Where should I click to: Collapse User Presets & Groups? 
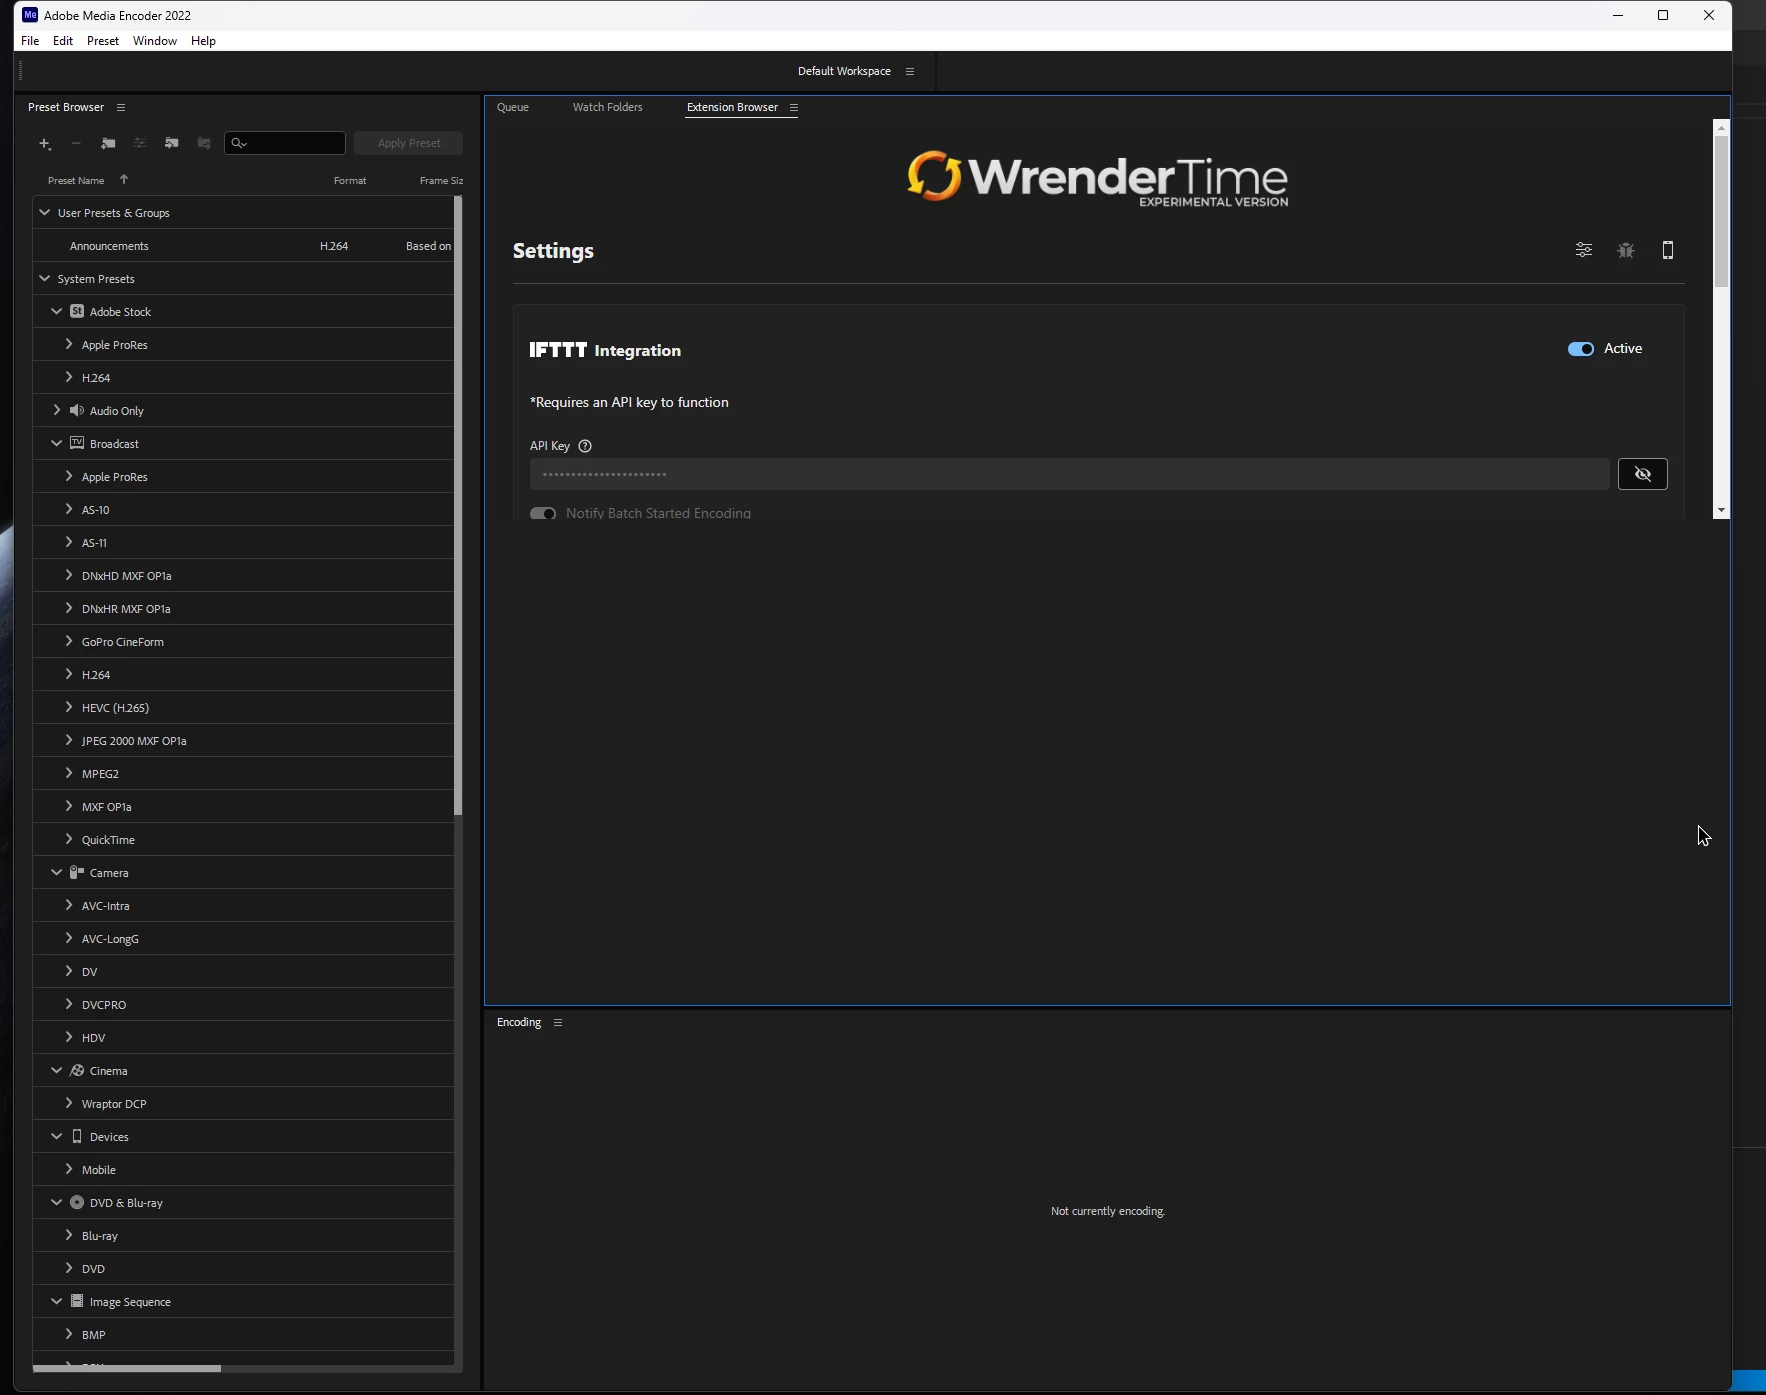coord(44,212)
